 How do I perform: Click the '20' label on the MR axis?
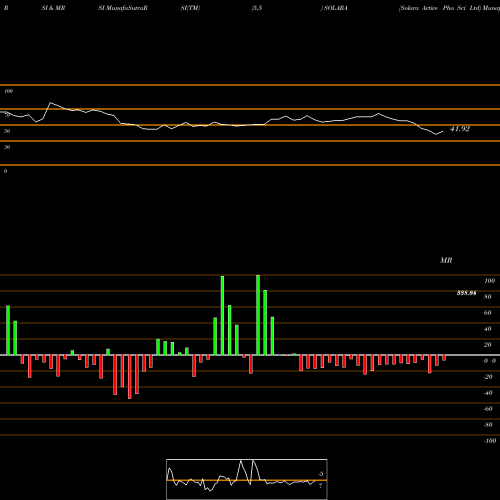(488, 345)
